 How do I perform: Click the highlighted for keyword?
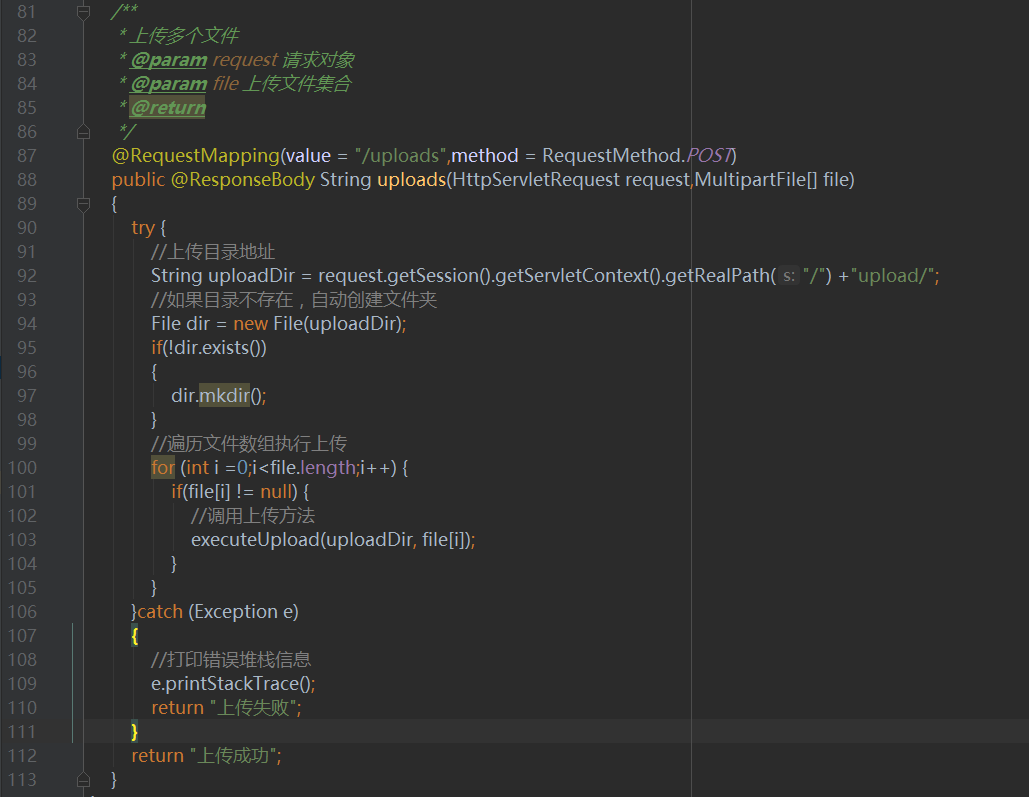tap(163, 468)
